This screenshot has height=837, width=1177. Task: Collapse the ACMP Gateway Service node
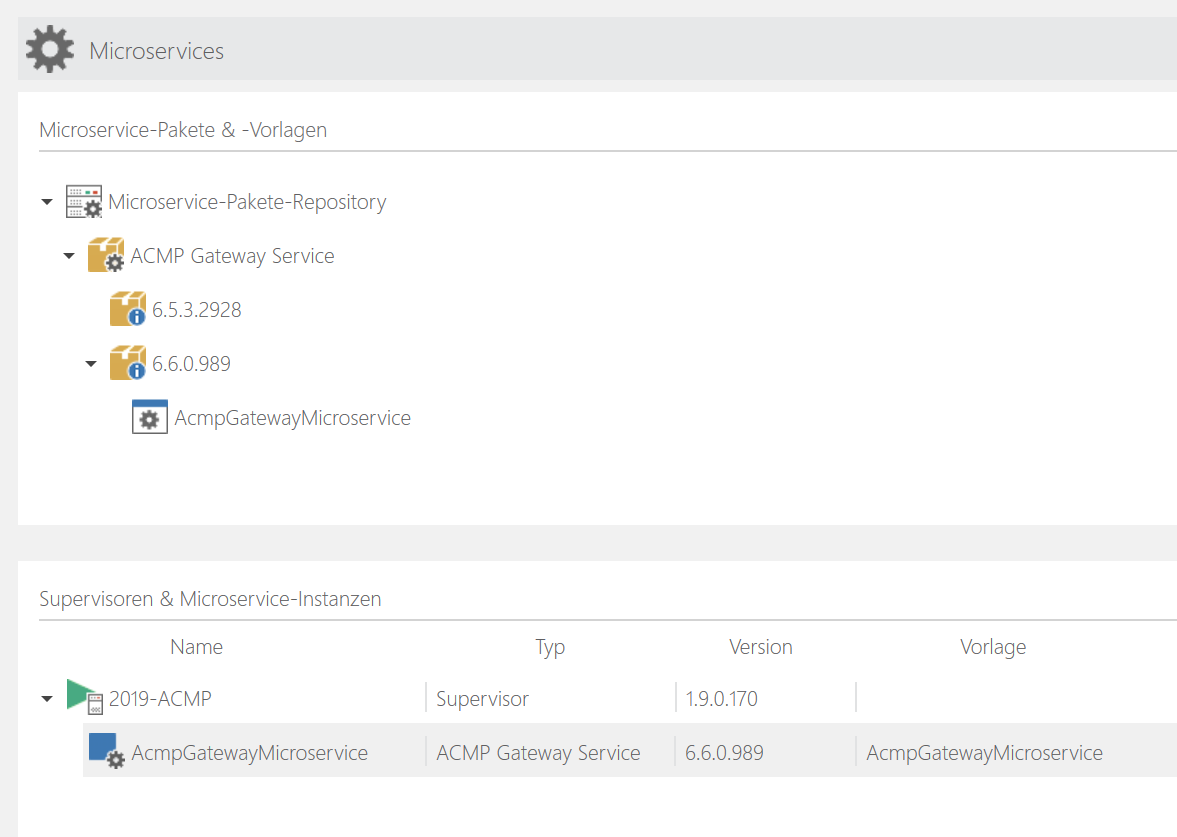[69, 257]
